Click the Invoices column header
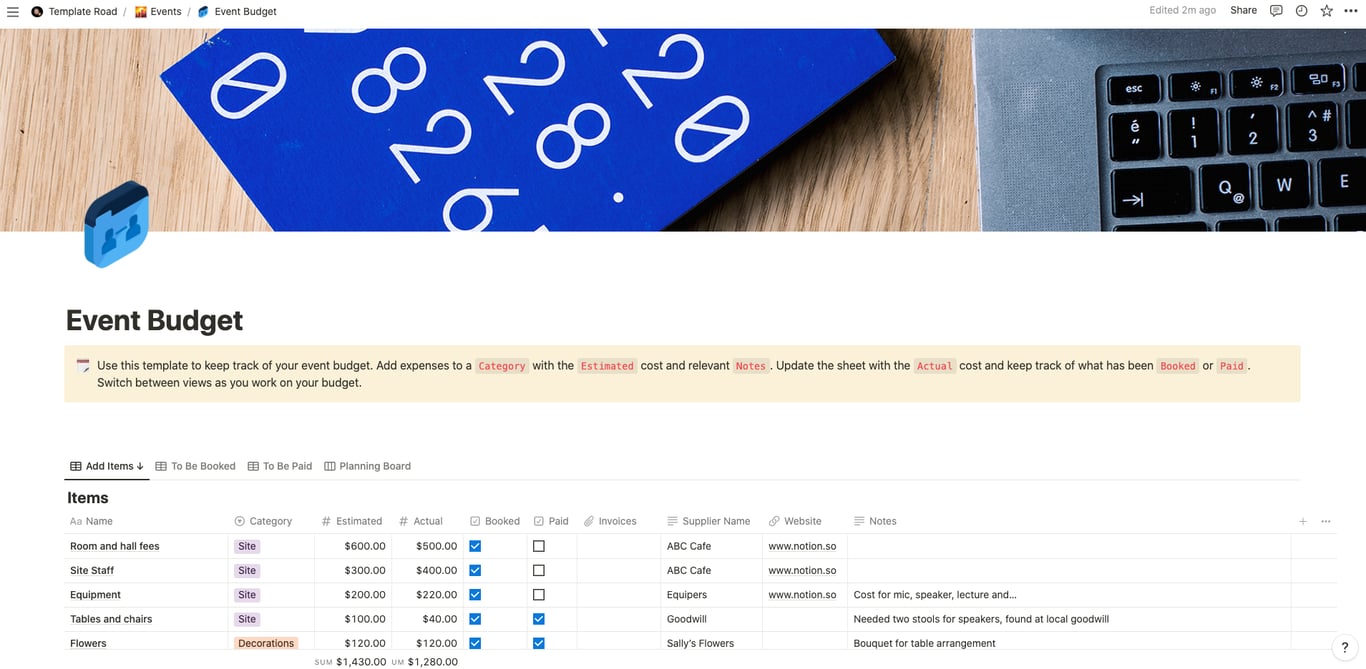The width and height of the screenshot is (1366, 669). pyautogui.click(x=610, y=521)
